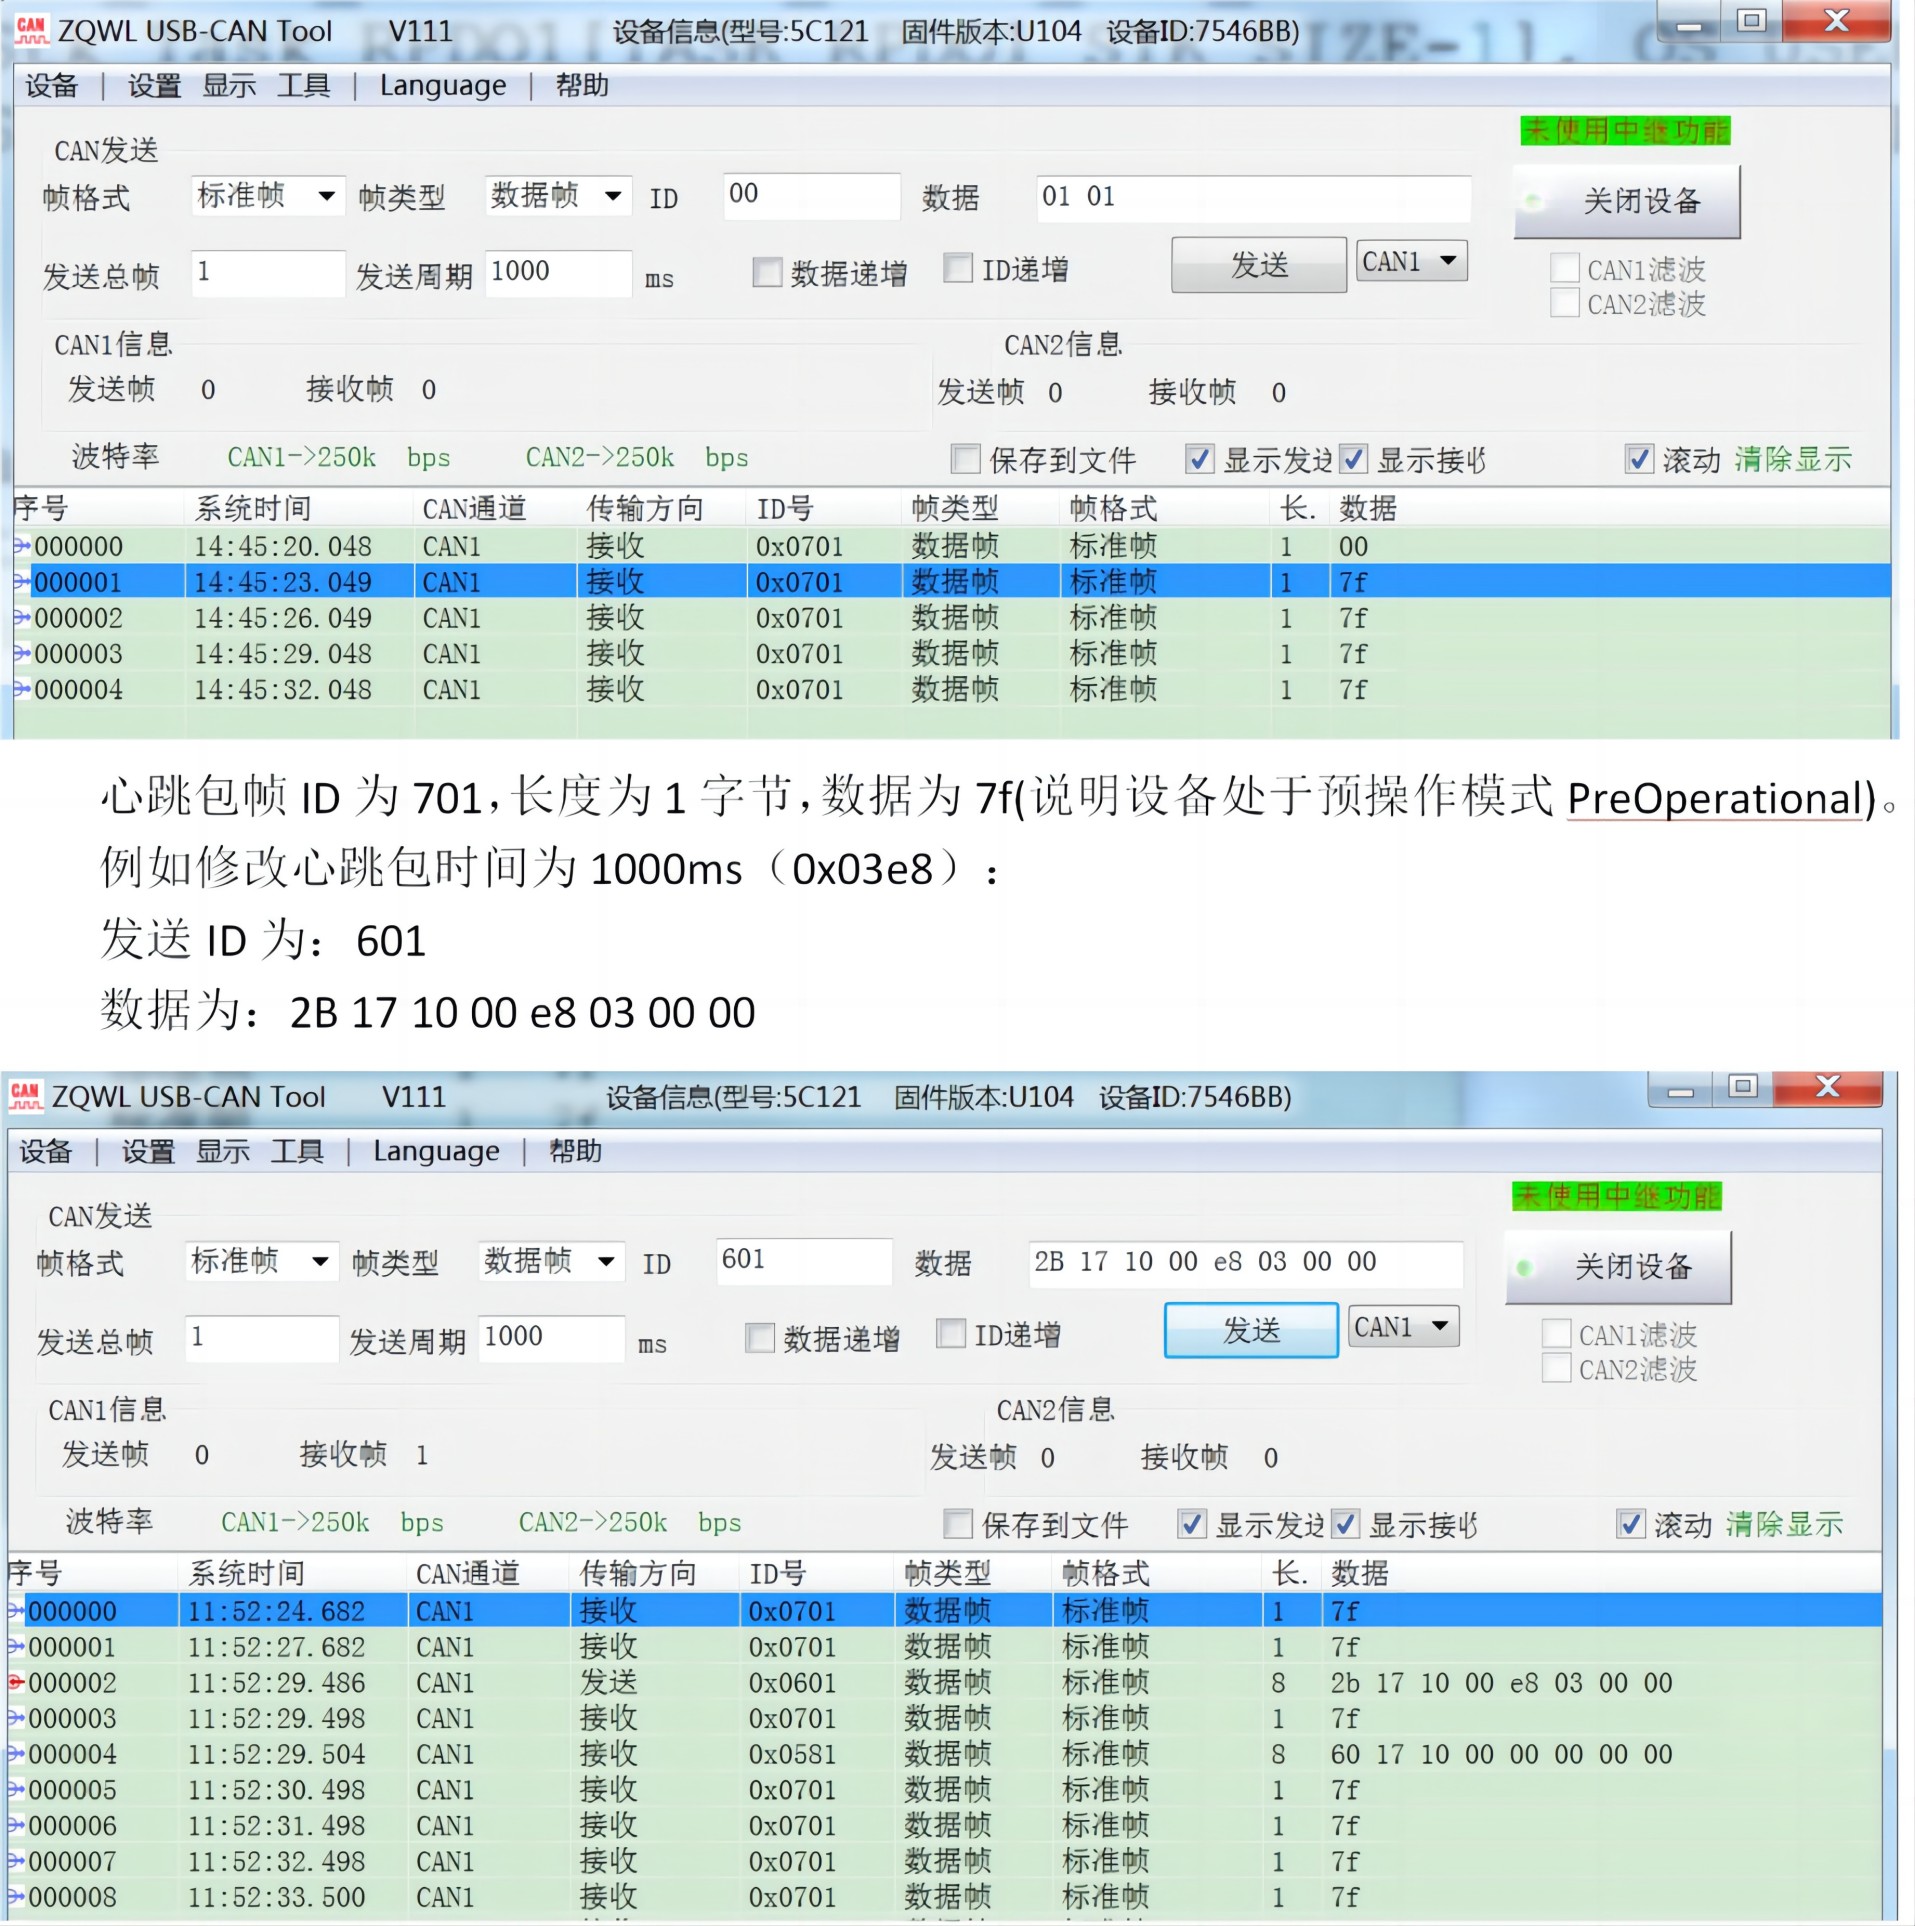Screen dimensions: 1915x1926
Task: Expand 数据帧 frame type dropdown in lower window
Action: (x=551, y=1261)
